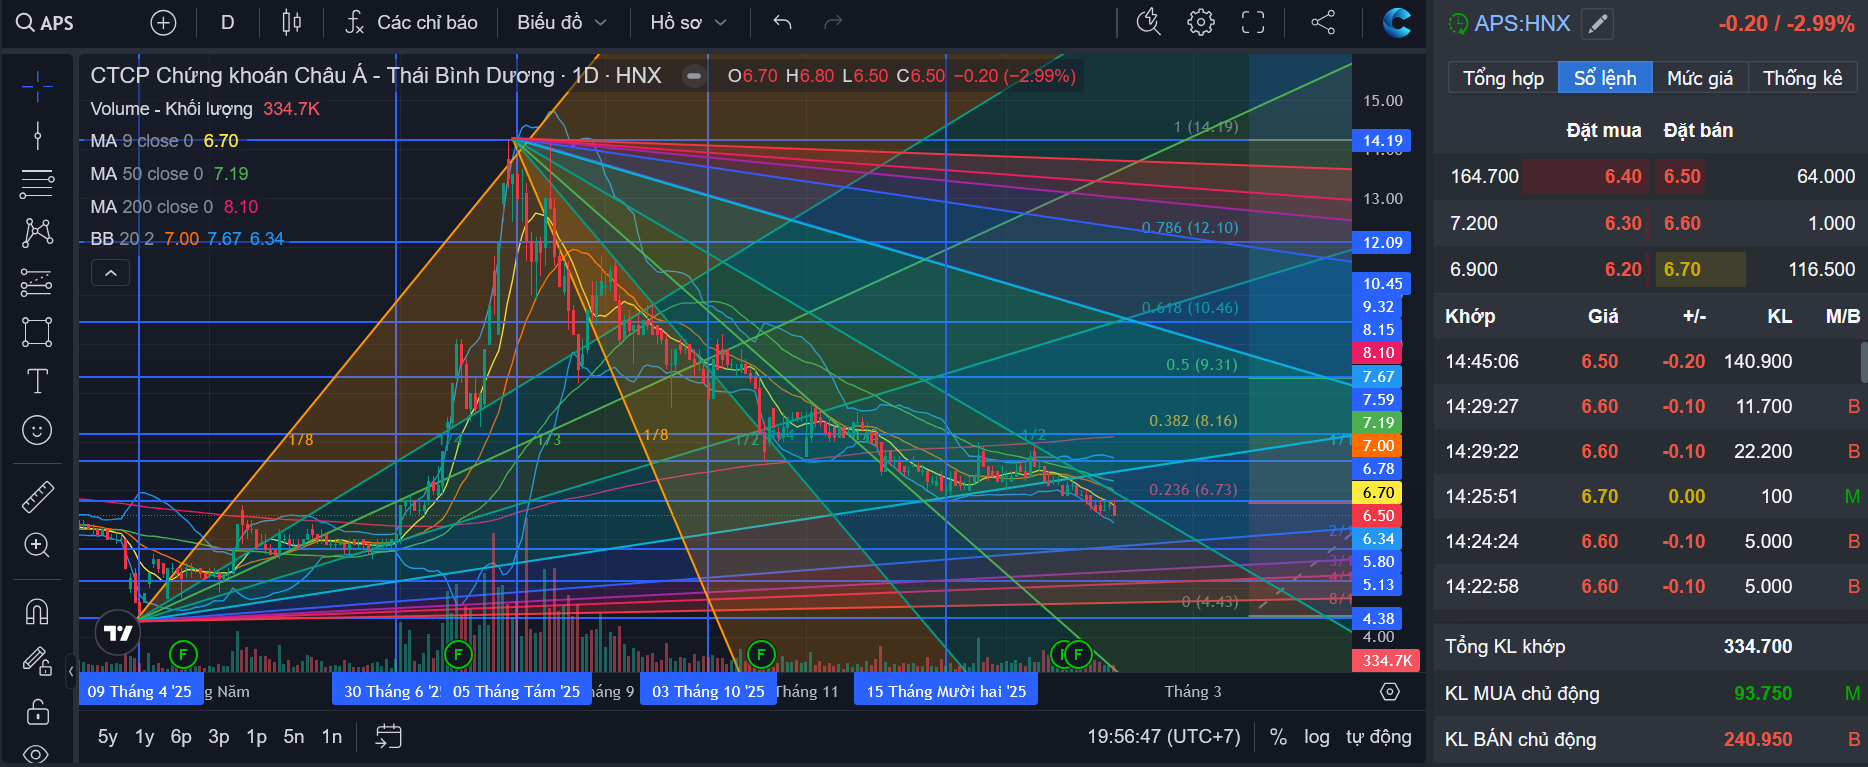Click 14:45:06 trade row
Viewport: 1868px width, 767px height.
click(x=1648, y=361)
